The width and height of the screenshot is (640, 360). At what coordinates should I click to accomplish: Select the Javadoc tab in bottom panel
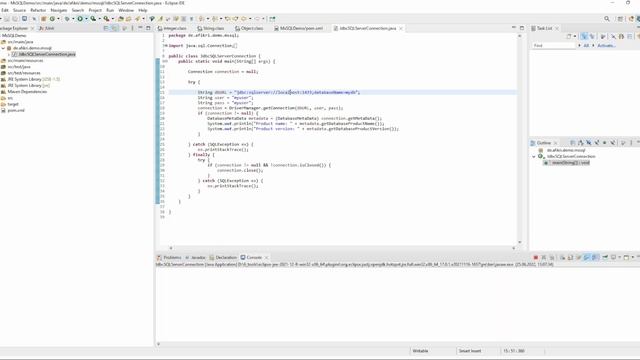(195, 258)
